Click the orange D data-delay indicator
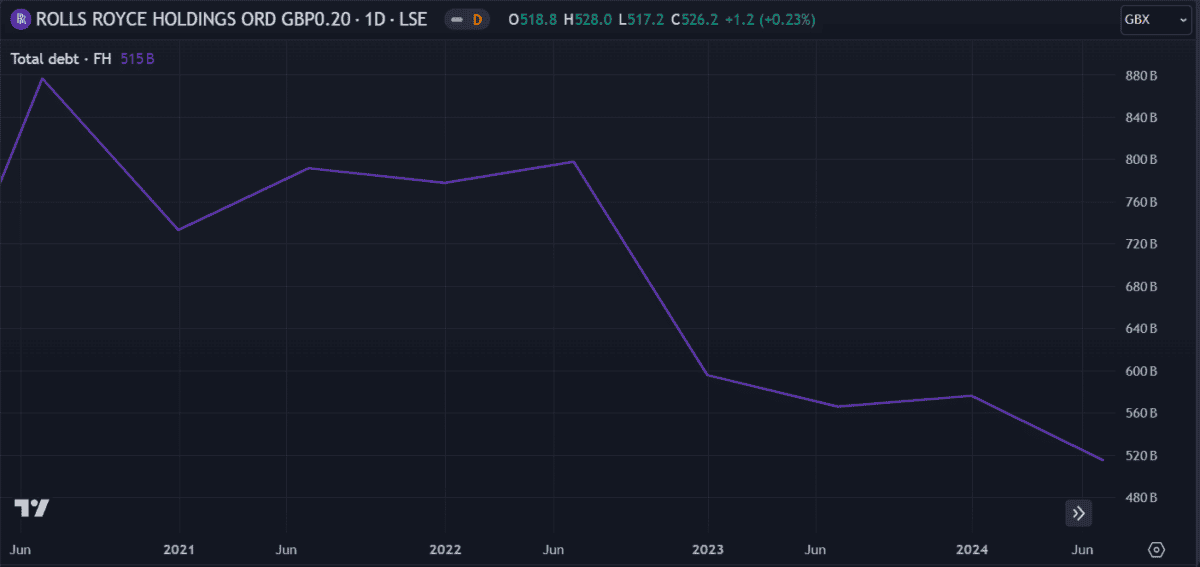The height and width of the screenshot is (567, 1200). click(477, 19)
